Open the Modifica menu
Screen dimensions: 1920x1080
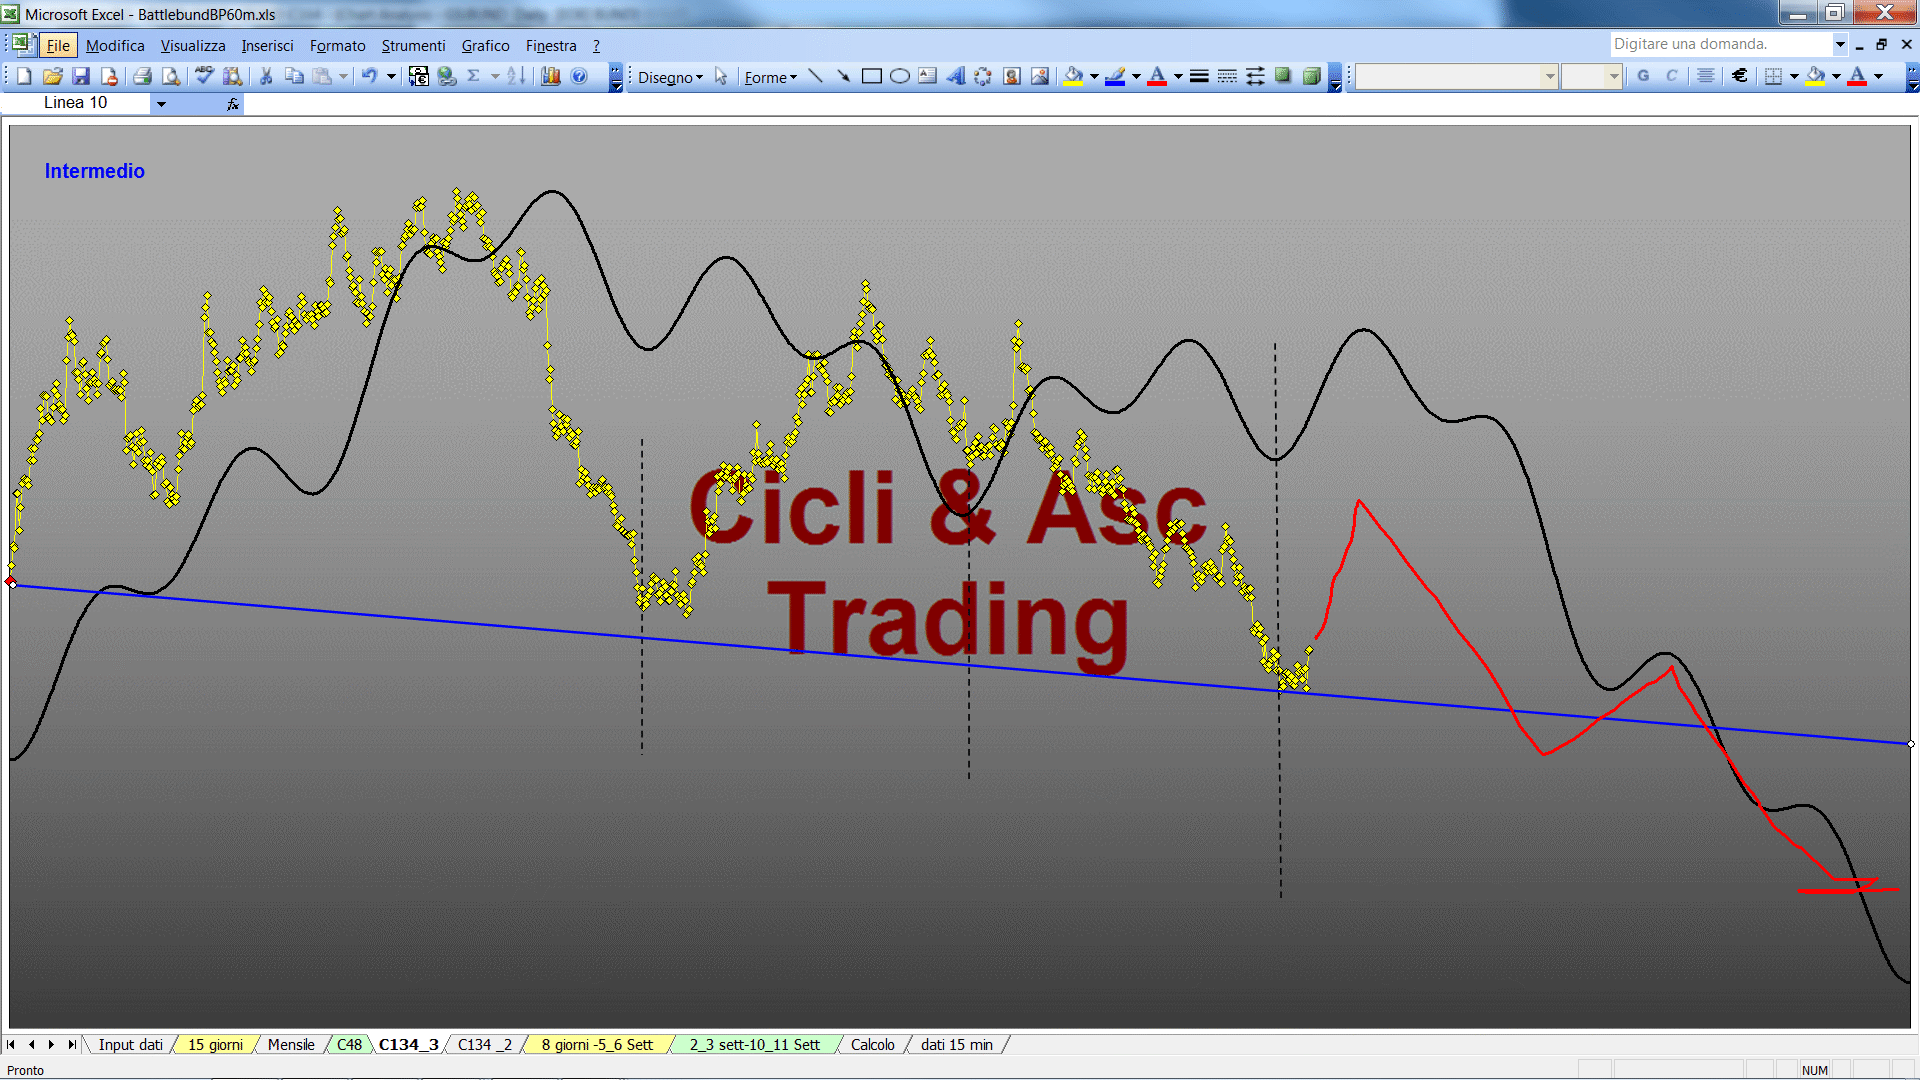[x=115, y=46]
